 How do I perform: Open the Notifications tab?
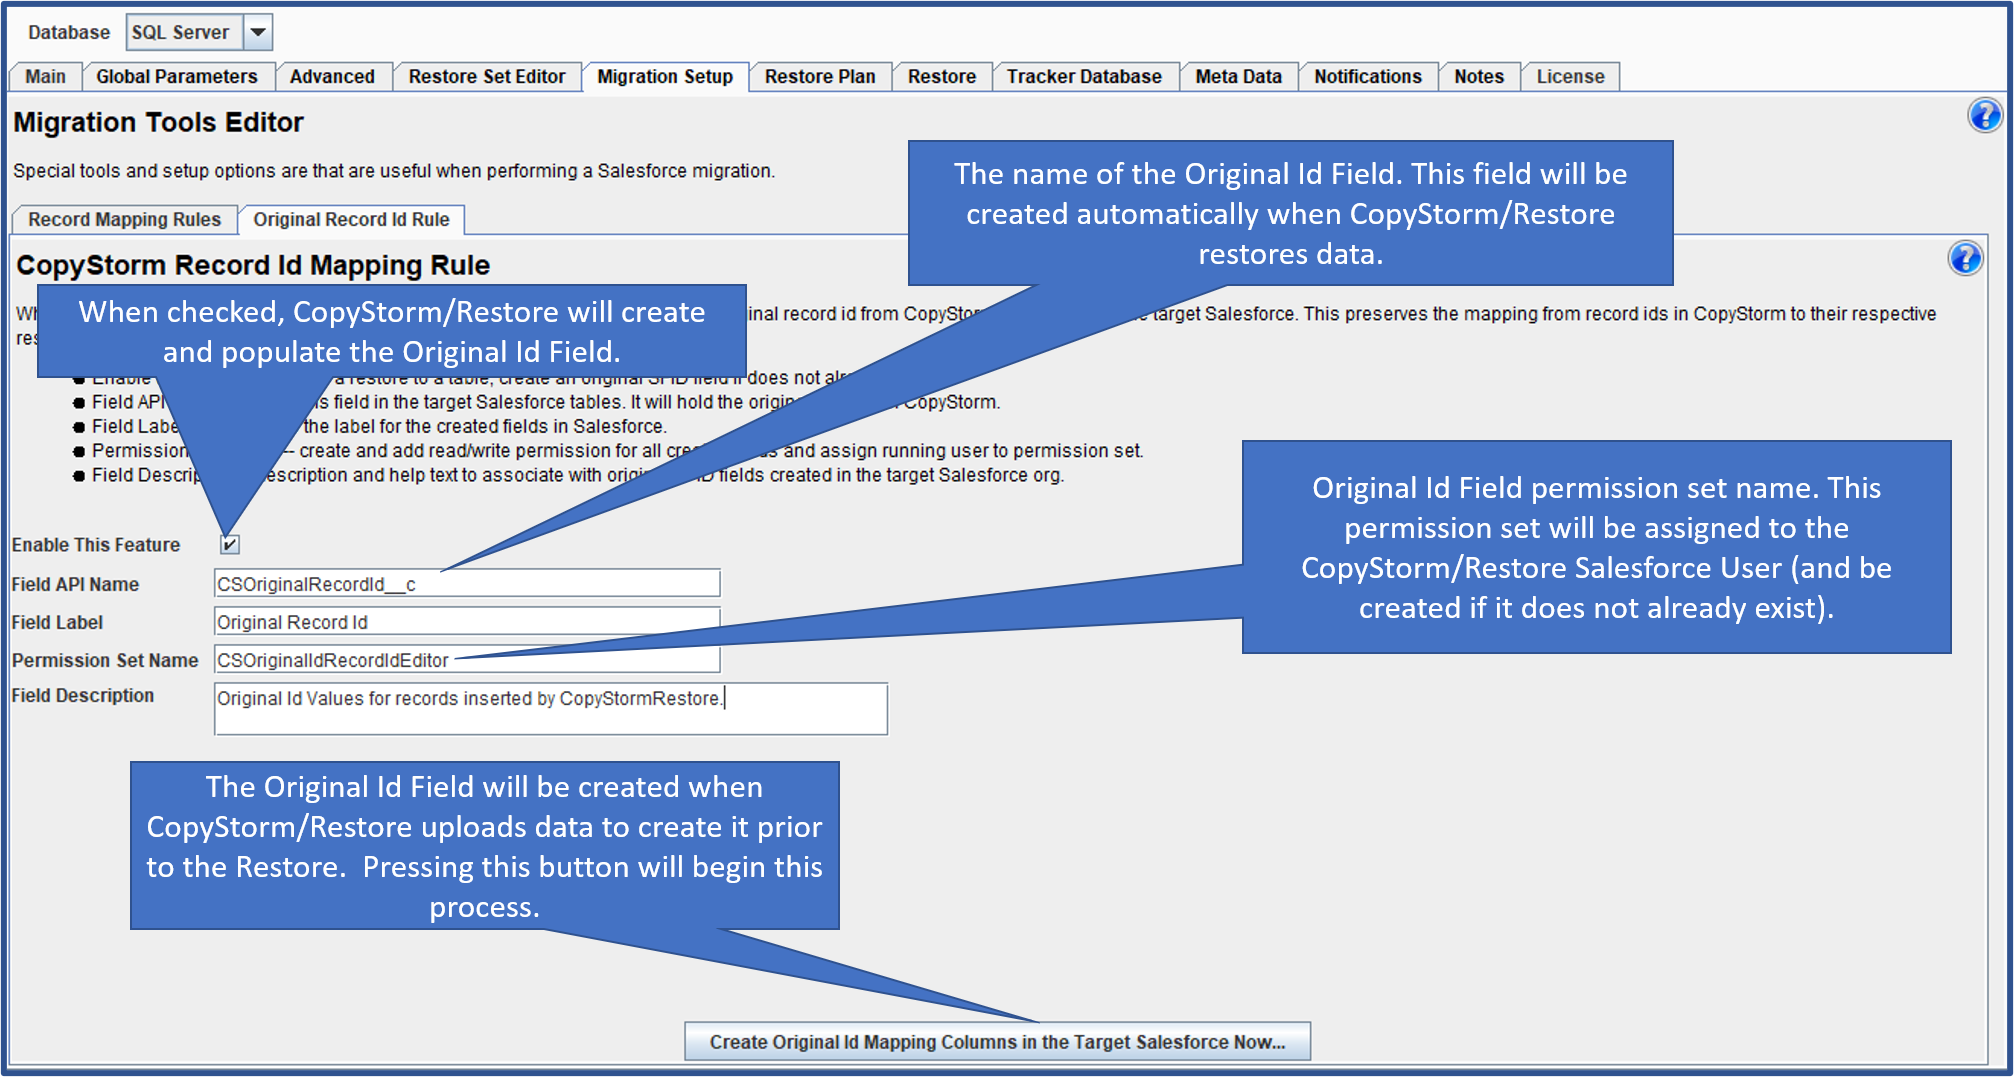1368,77
